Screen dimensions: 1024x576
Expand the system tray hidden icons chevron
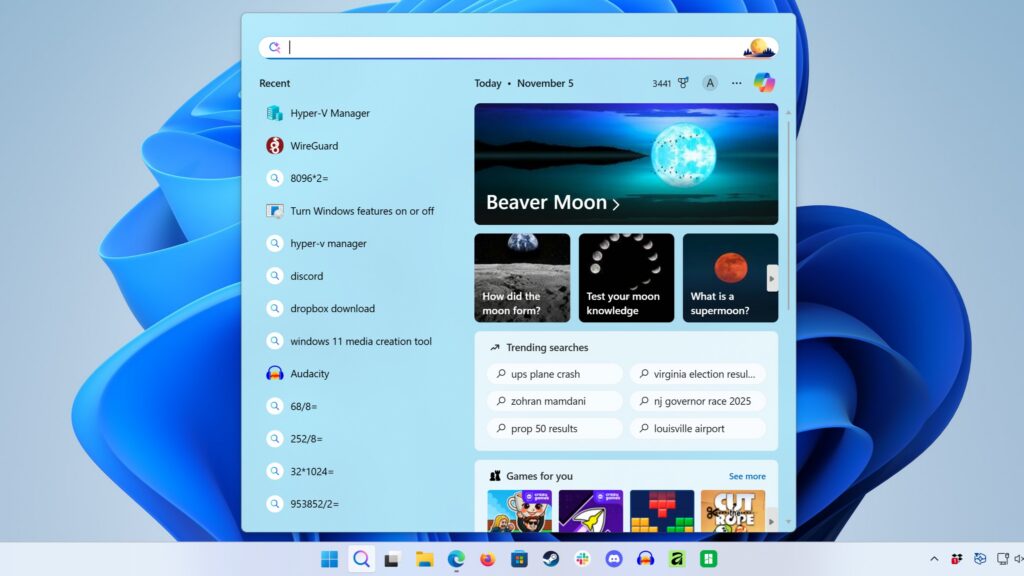tap(934, 559)
